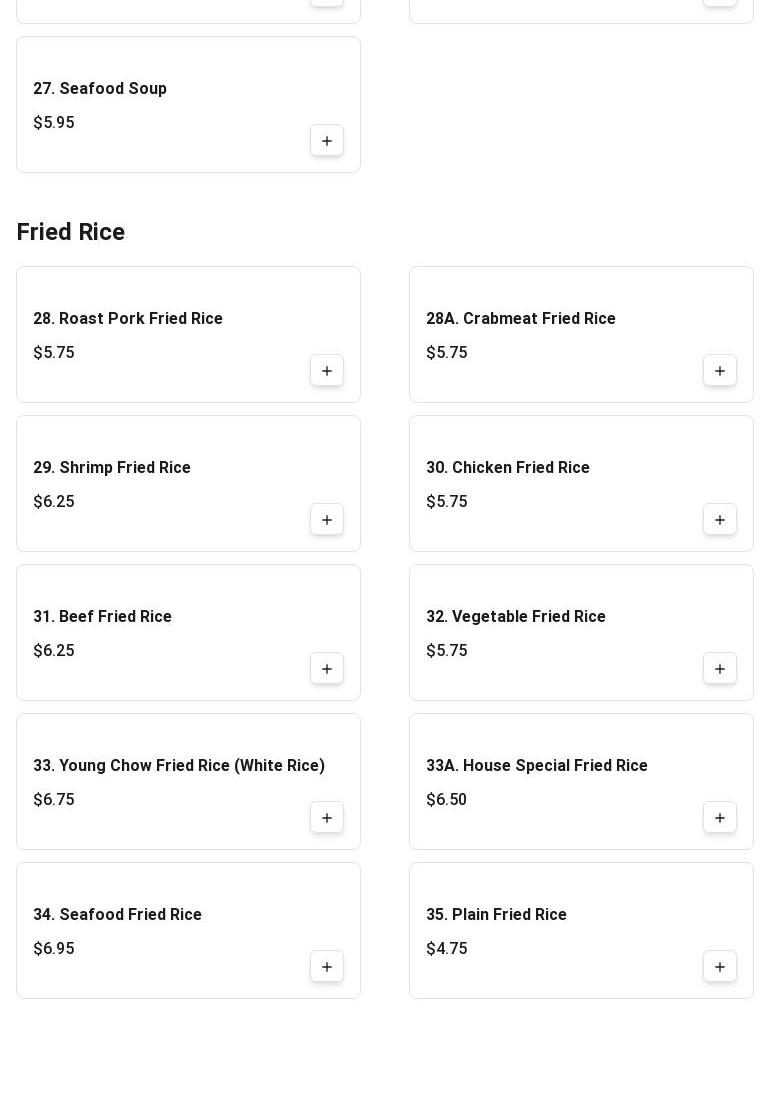Open 28A. Crabmeat Fried Rice details

pyautogui.click(x=521, y=319)
